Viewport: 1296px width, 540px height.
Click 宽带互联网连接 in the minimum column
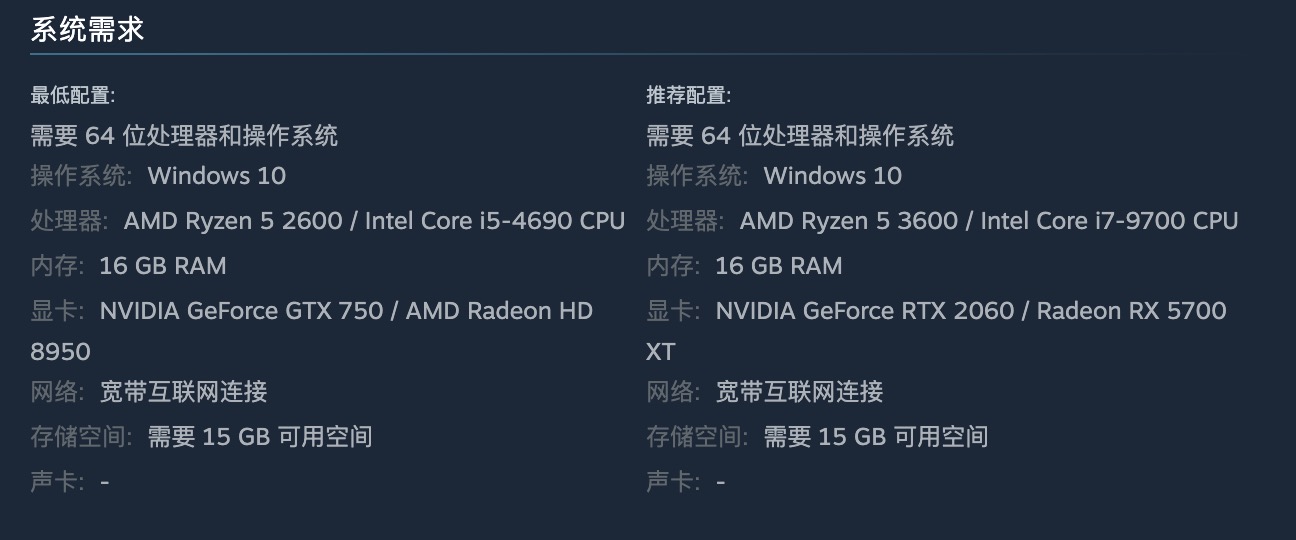pos(184,391)
